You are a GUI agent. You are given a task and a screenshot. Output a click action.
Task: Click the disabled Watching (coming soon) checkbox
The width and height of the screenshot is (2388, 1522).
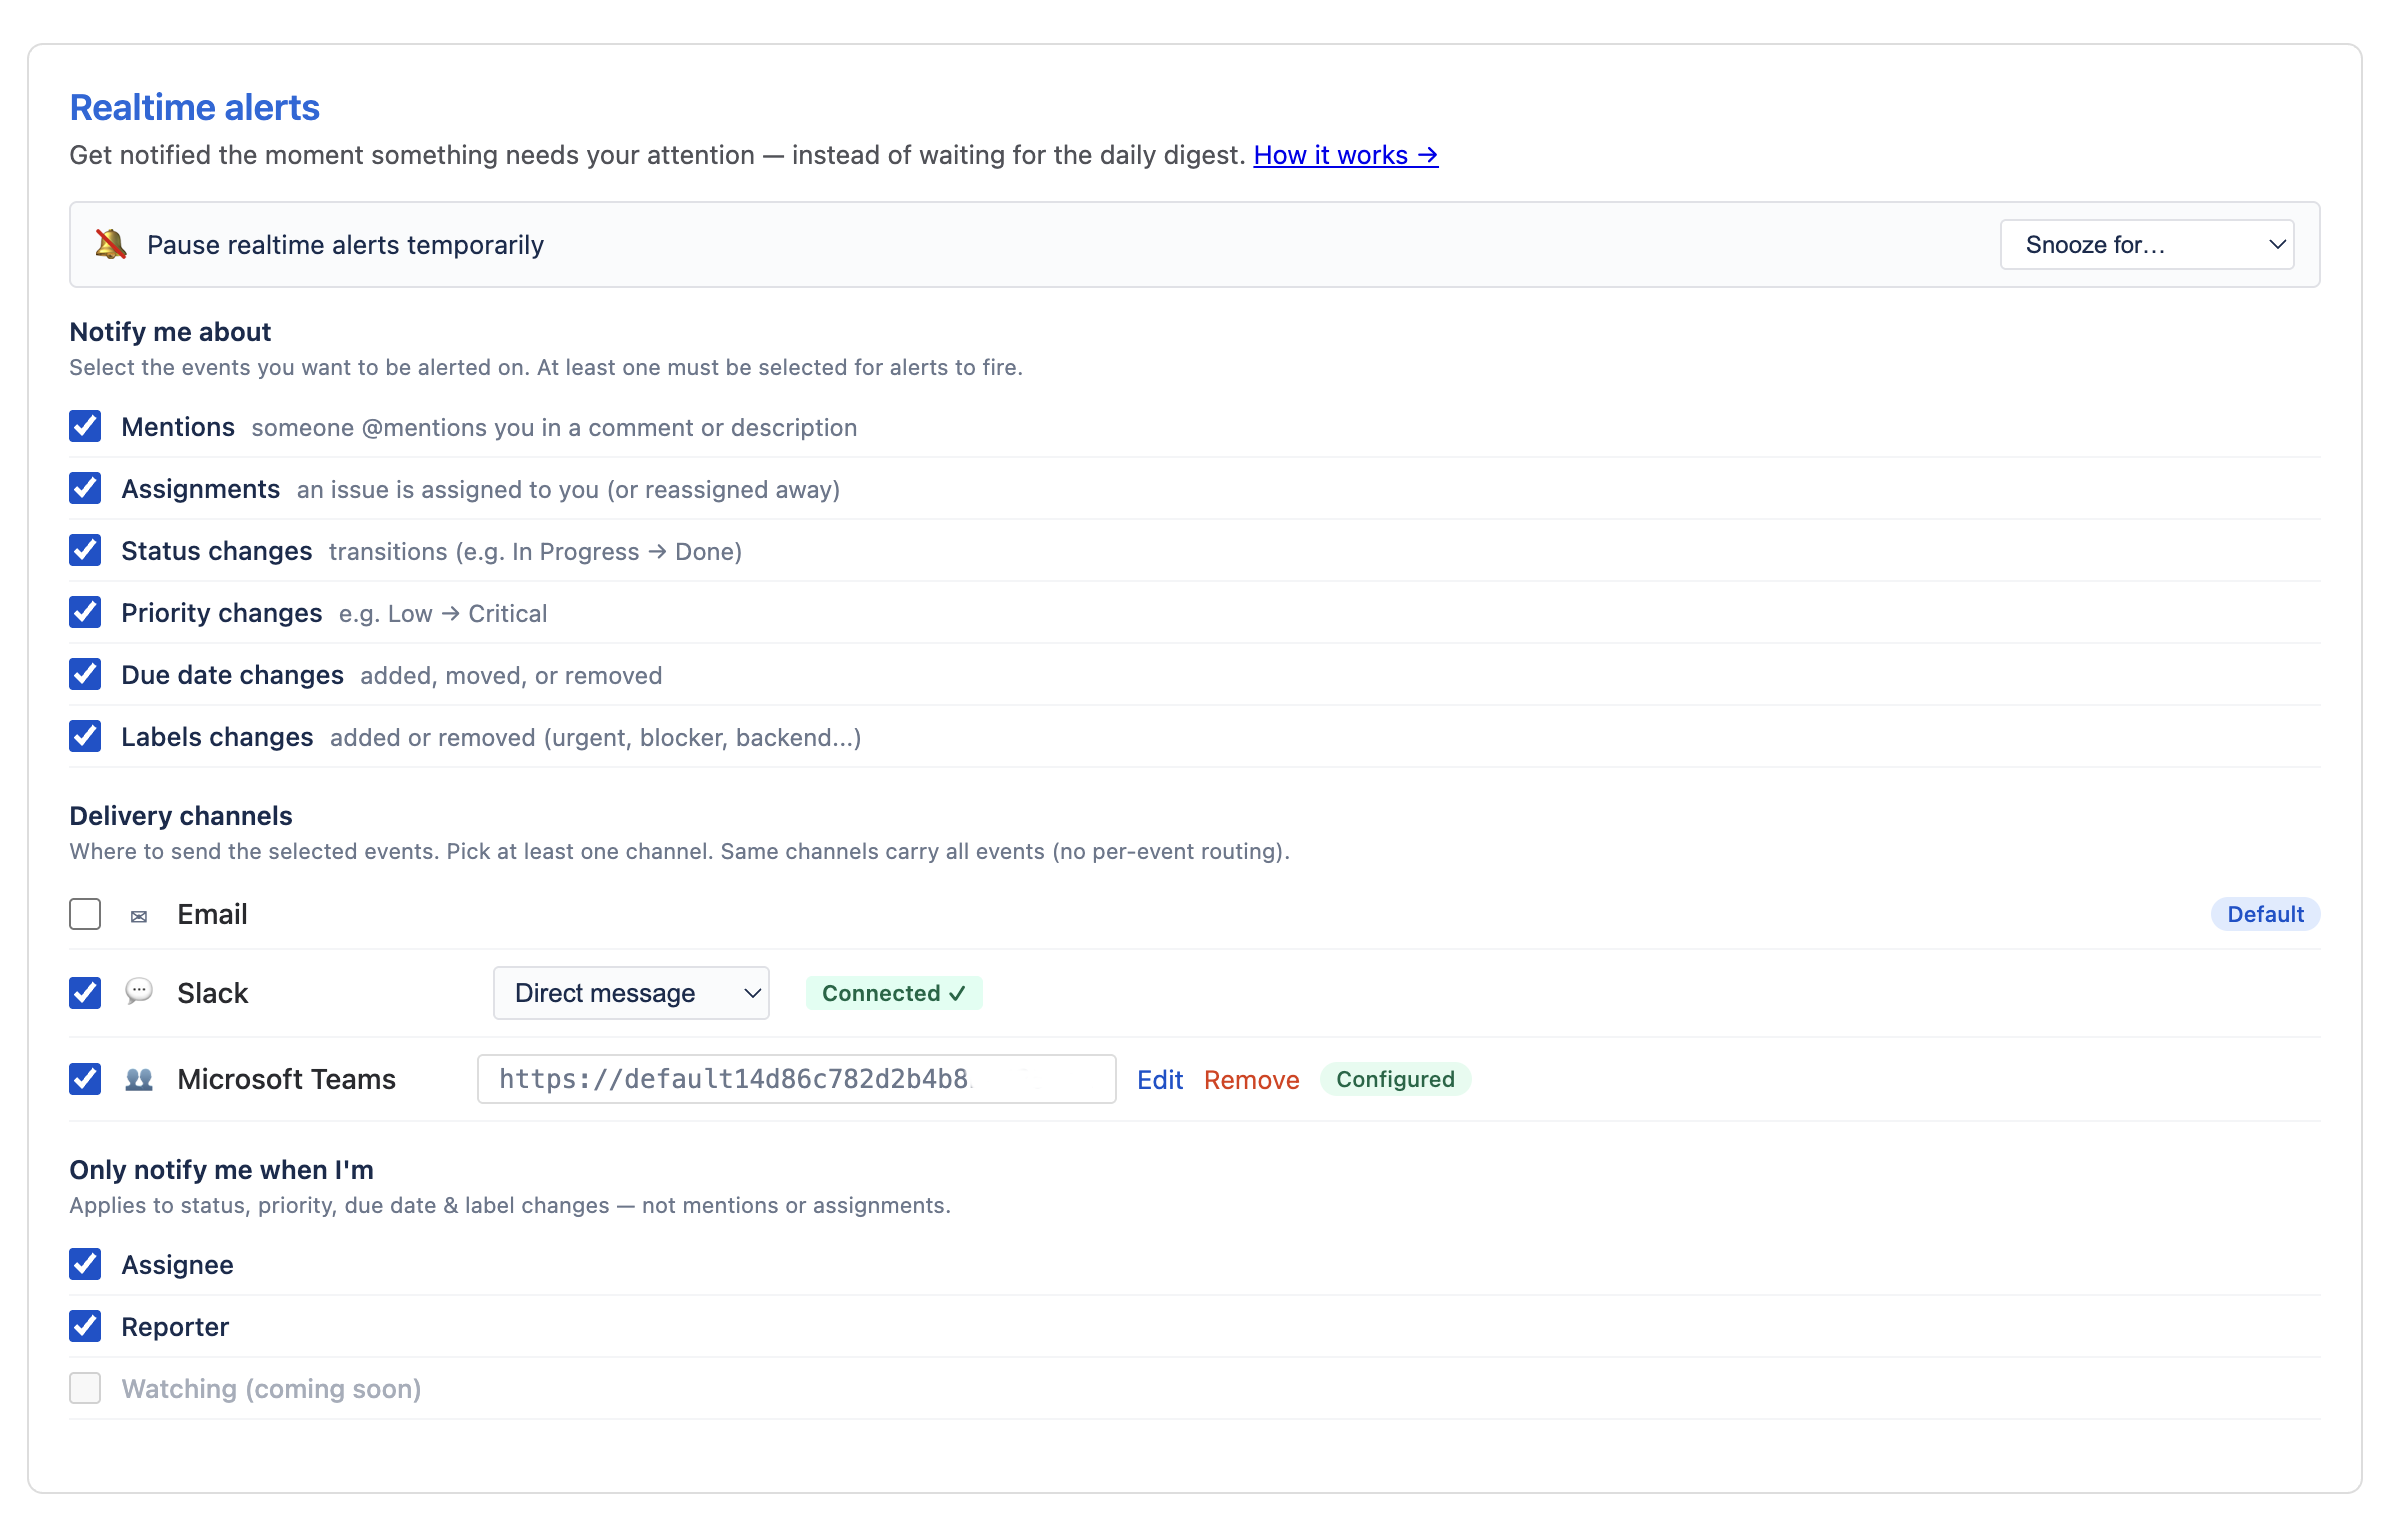pos(85,1388)
